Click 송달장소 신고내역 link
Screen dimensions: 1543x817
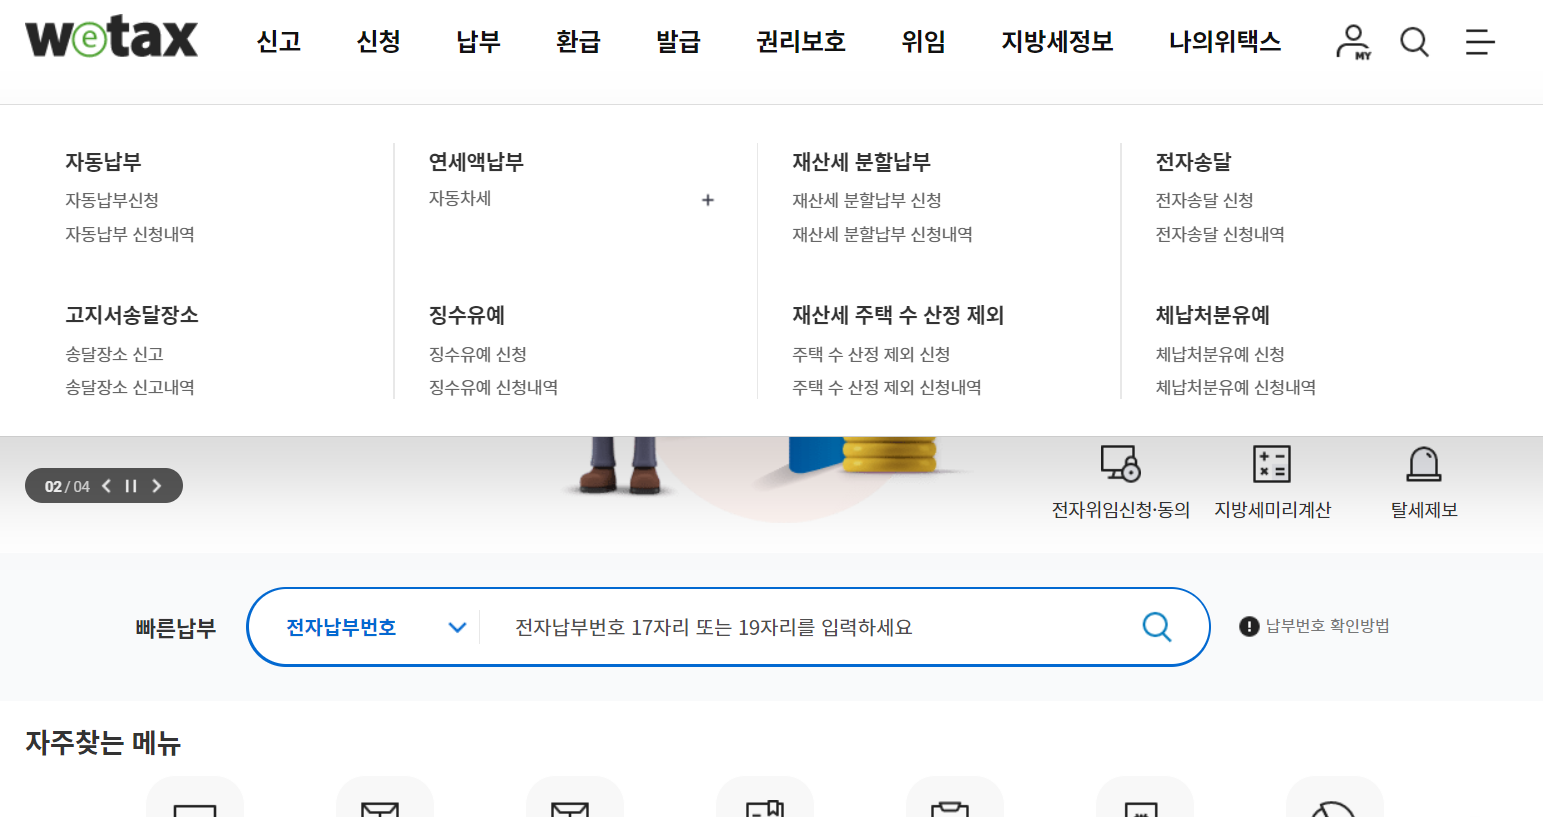tap(130, 387)
